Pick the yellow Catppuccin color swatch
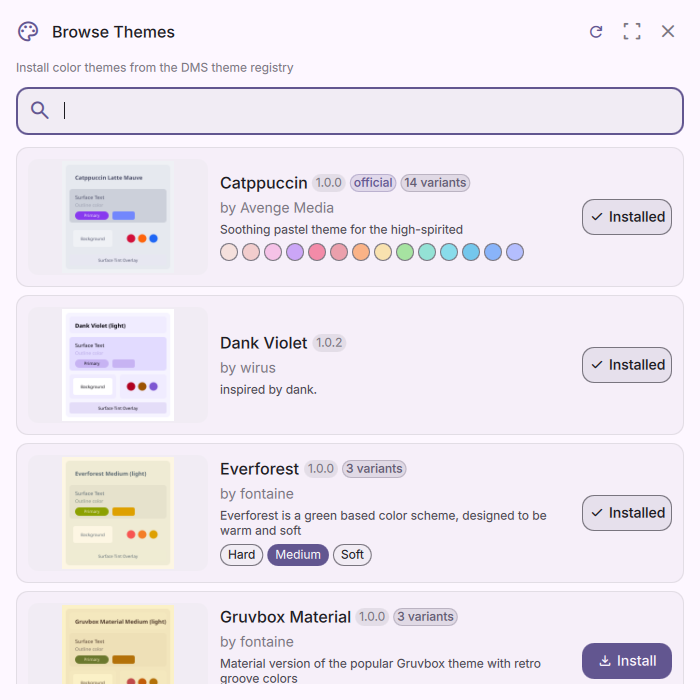700x700 pixels. pyautogui.click(x=383, y=252)
